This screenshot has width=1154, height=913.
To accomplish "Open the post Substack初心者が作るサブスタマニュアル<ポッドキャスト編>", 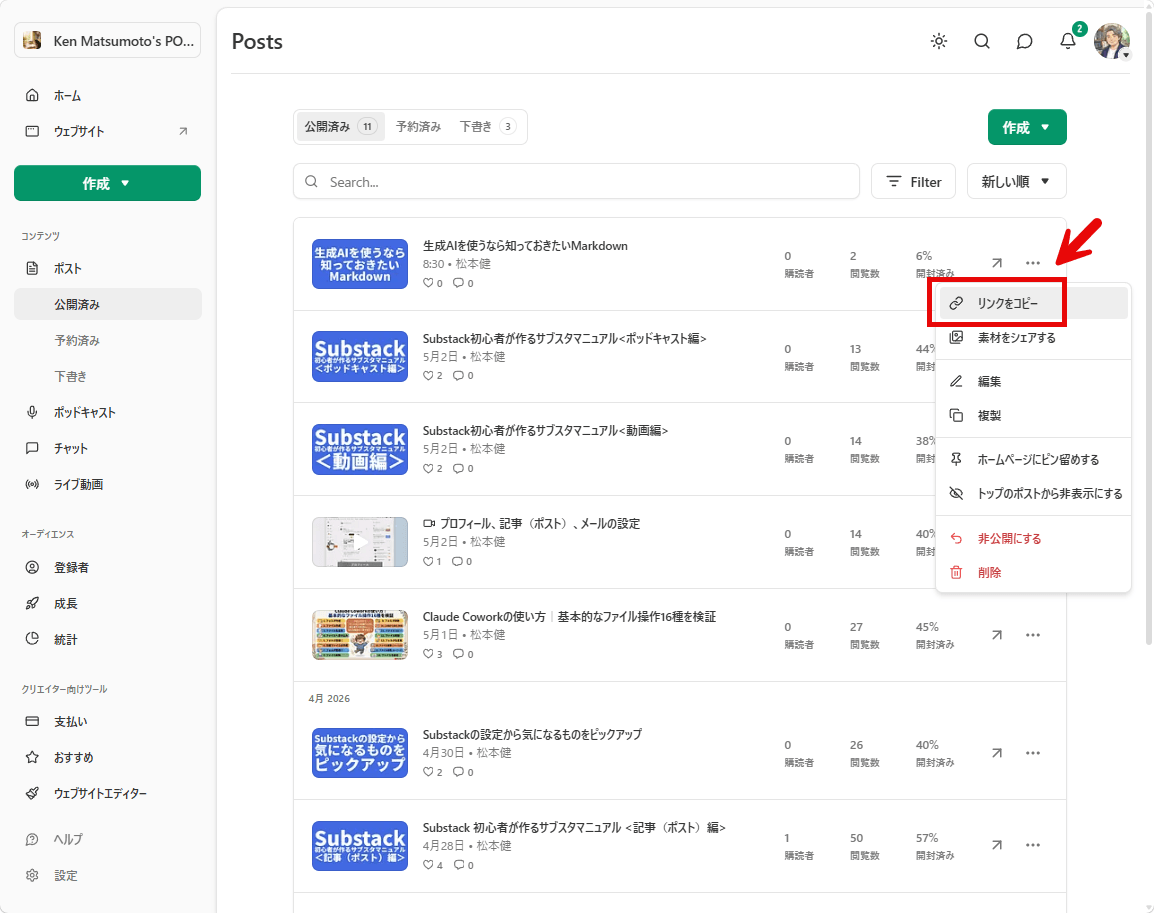I will point(564,338).
